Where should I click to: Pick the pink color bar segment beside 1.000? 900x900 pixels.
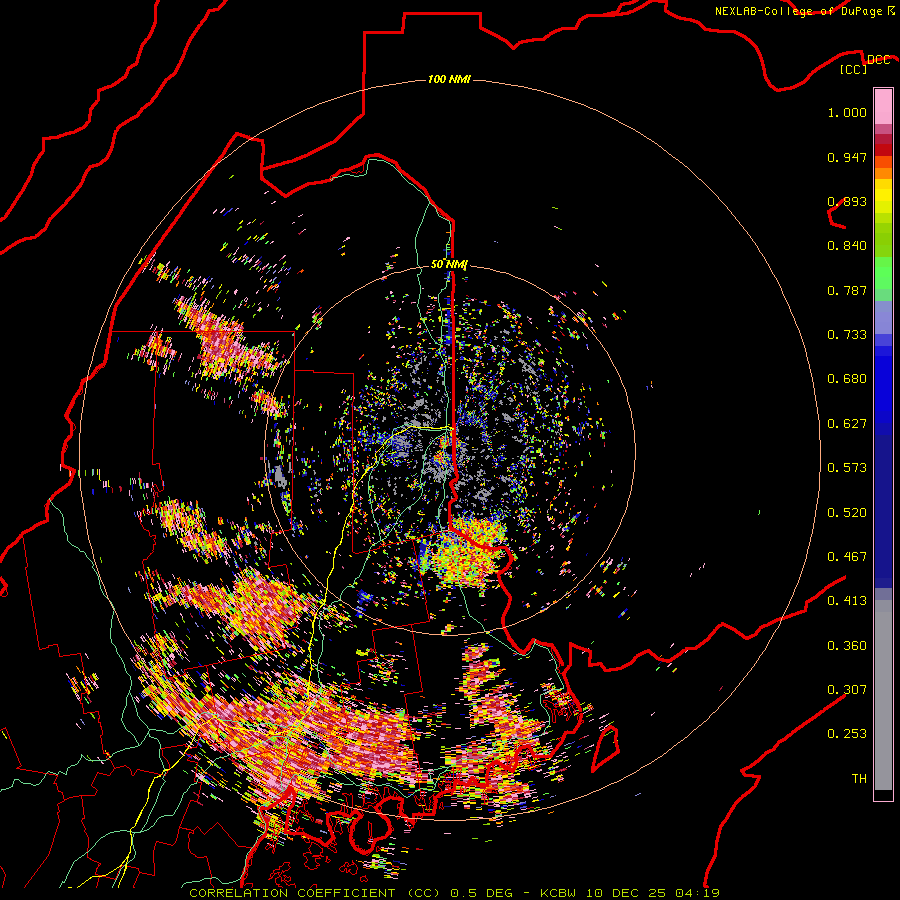pos(883,107)
